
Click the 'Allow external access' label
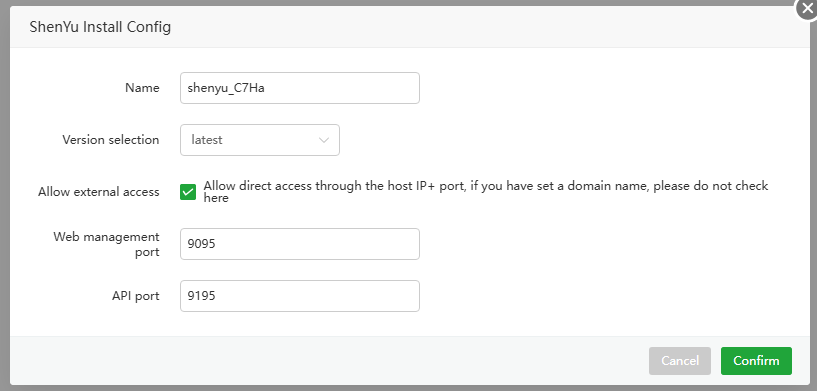tap(98, 192)
